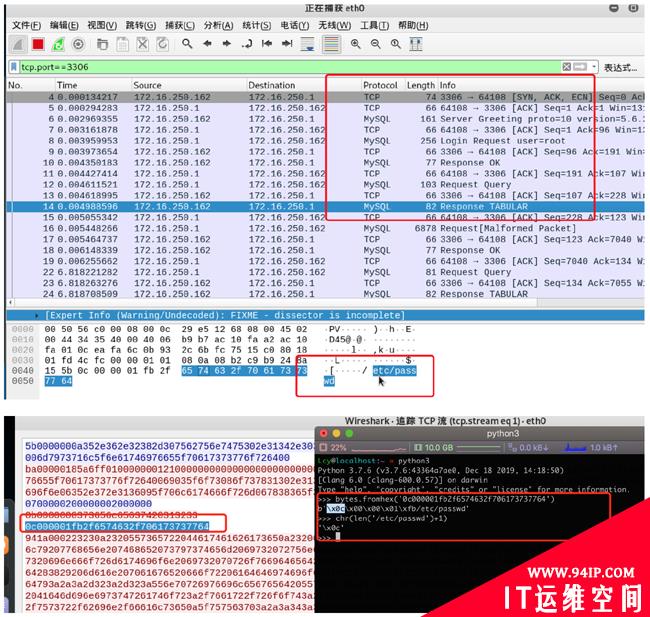Toggle auto-scroll during live capture
650x617 pixels.
(x=308, y=44)
